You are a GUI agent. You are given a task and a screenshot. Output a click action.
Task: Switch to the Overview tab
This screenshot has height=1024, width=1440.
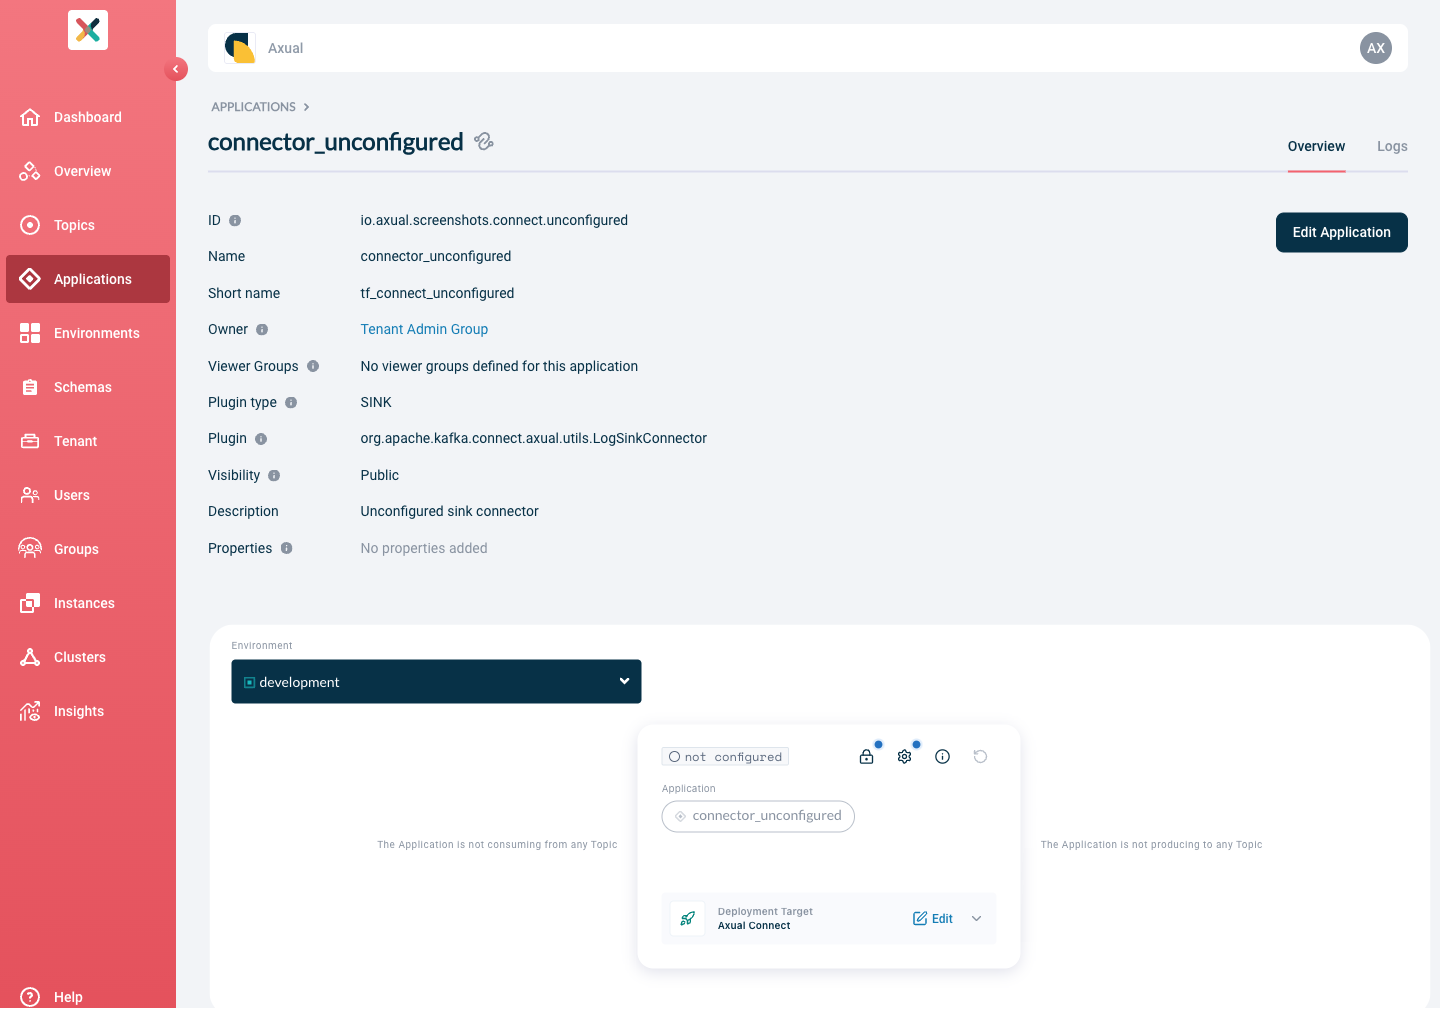1316,146
